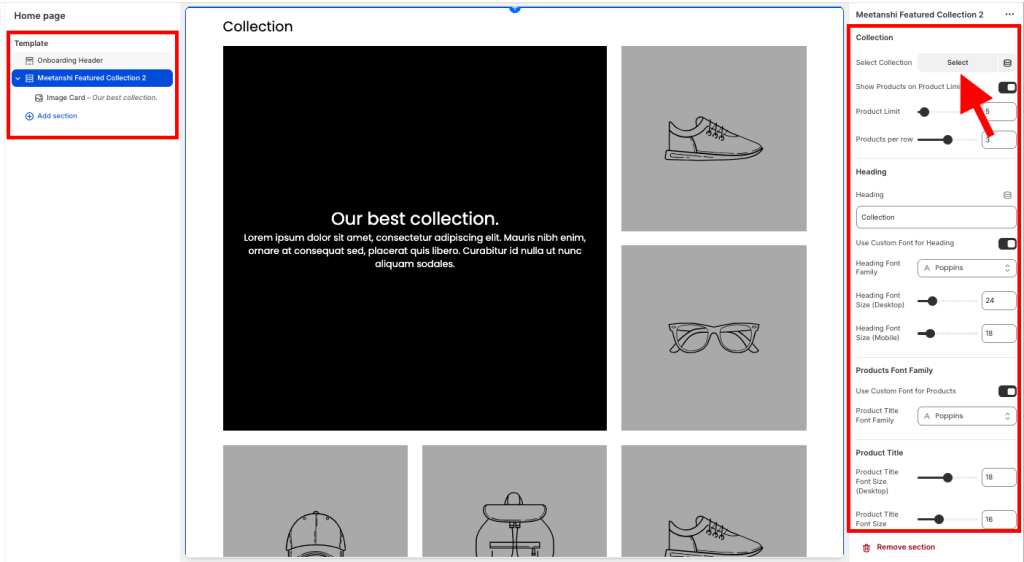Click the Onboarding Header section icon

(29, 61)
